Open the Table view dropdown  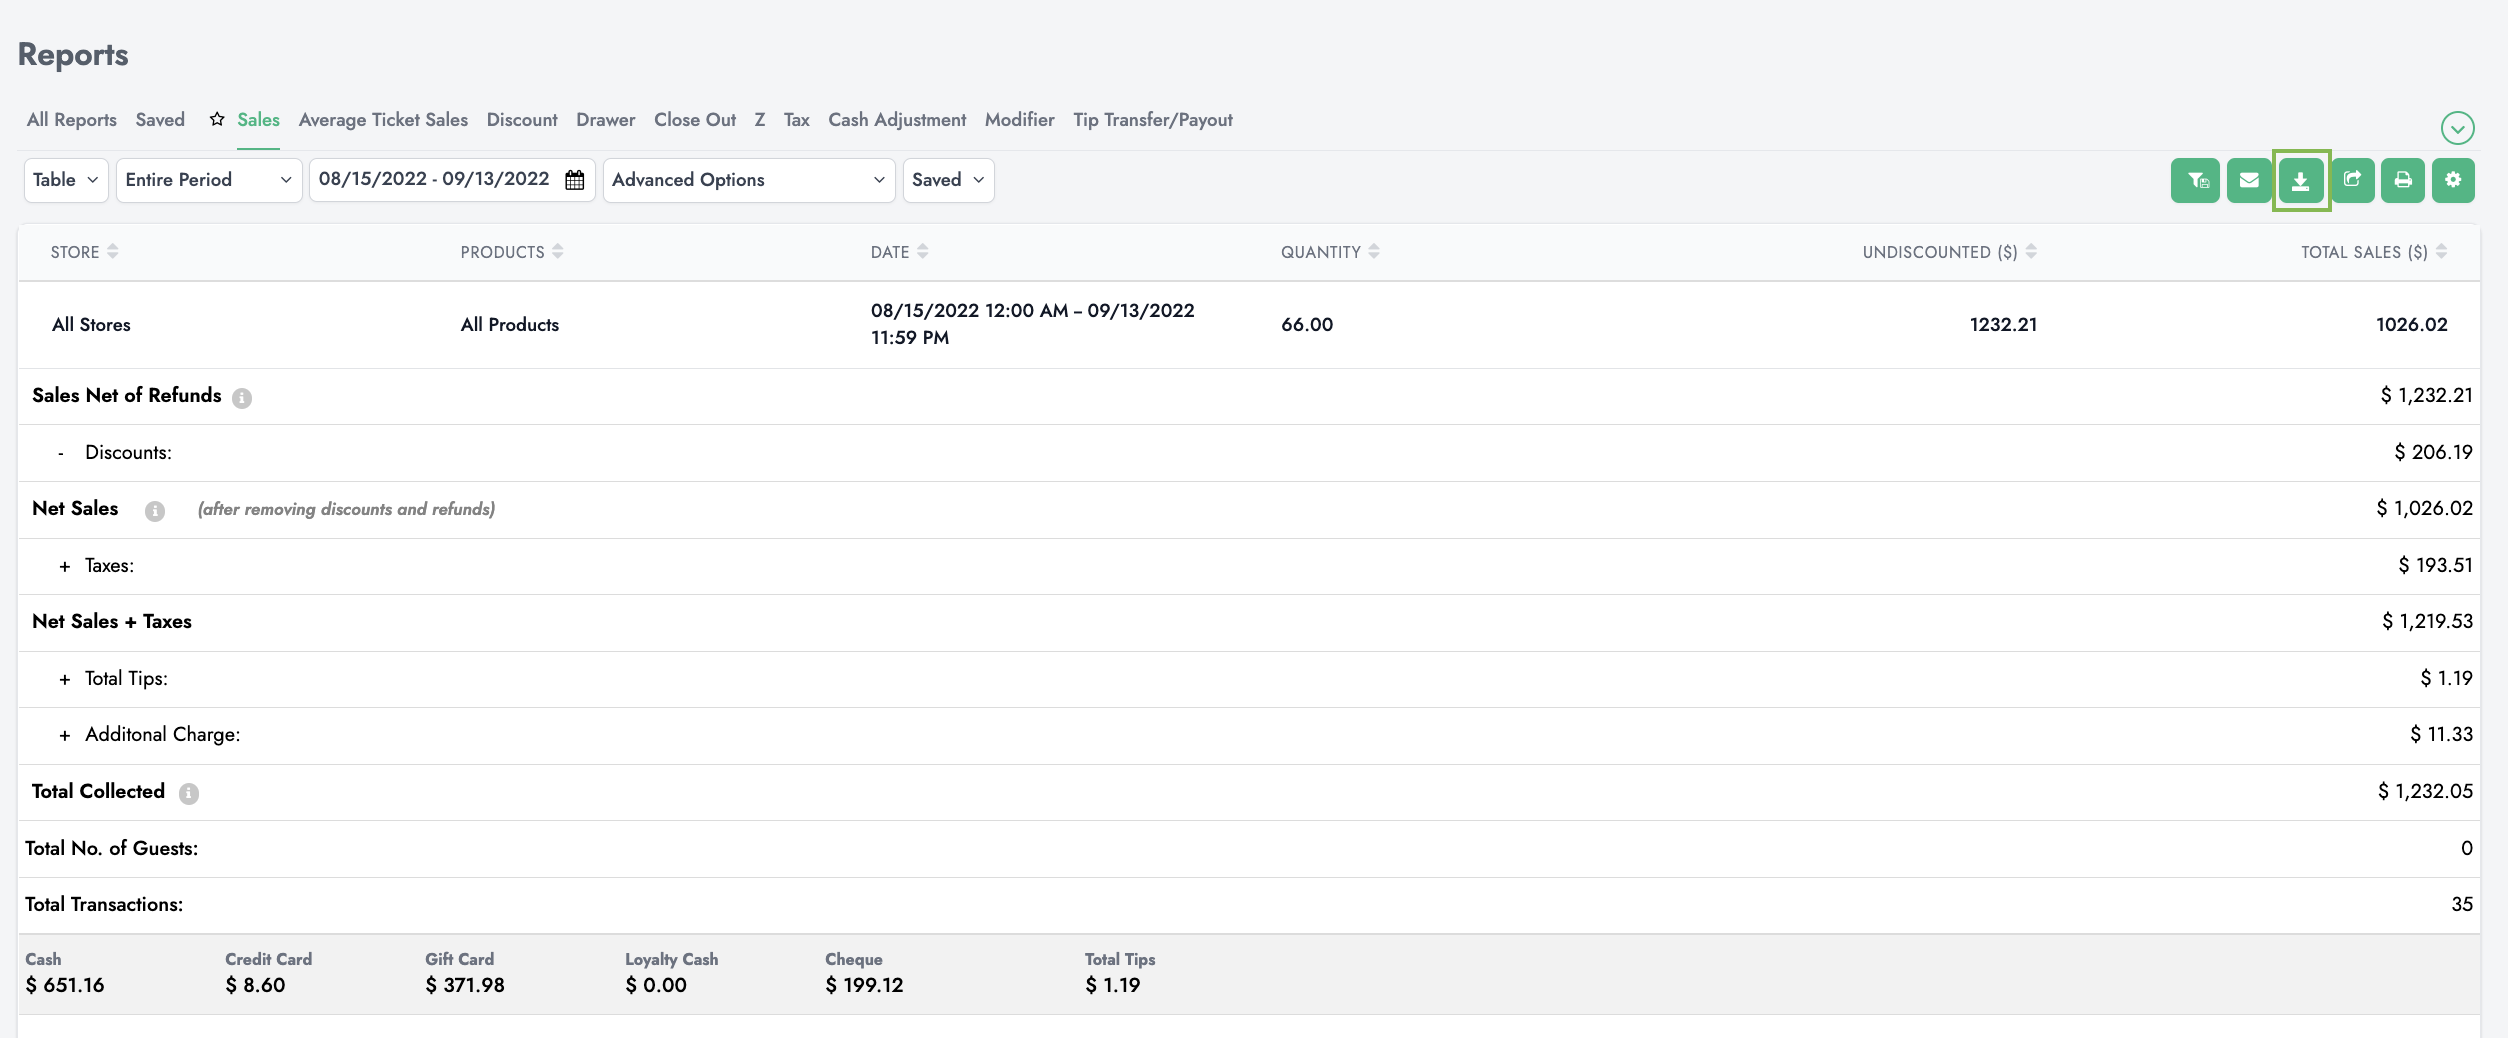tap(66, 180)
